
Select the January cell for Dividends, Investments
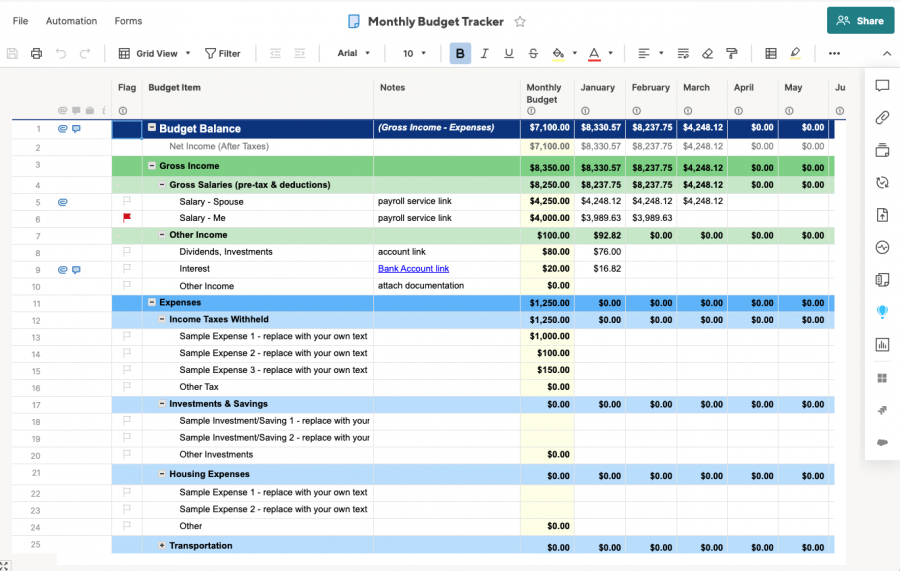point(600,252)
